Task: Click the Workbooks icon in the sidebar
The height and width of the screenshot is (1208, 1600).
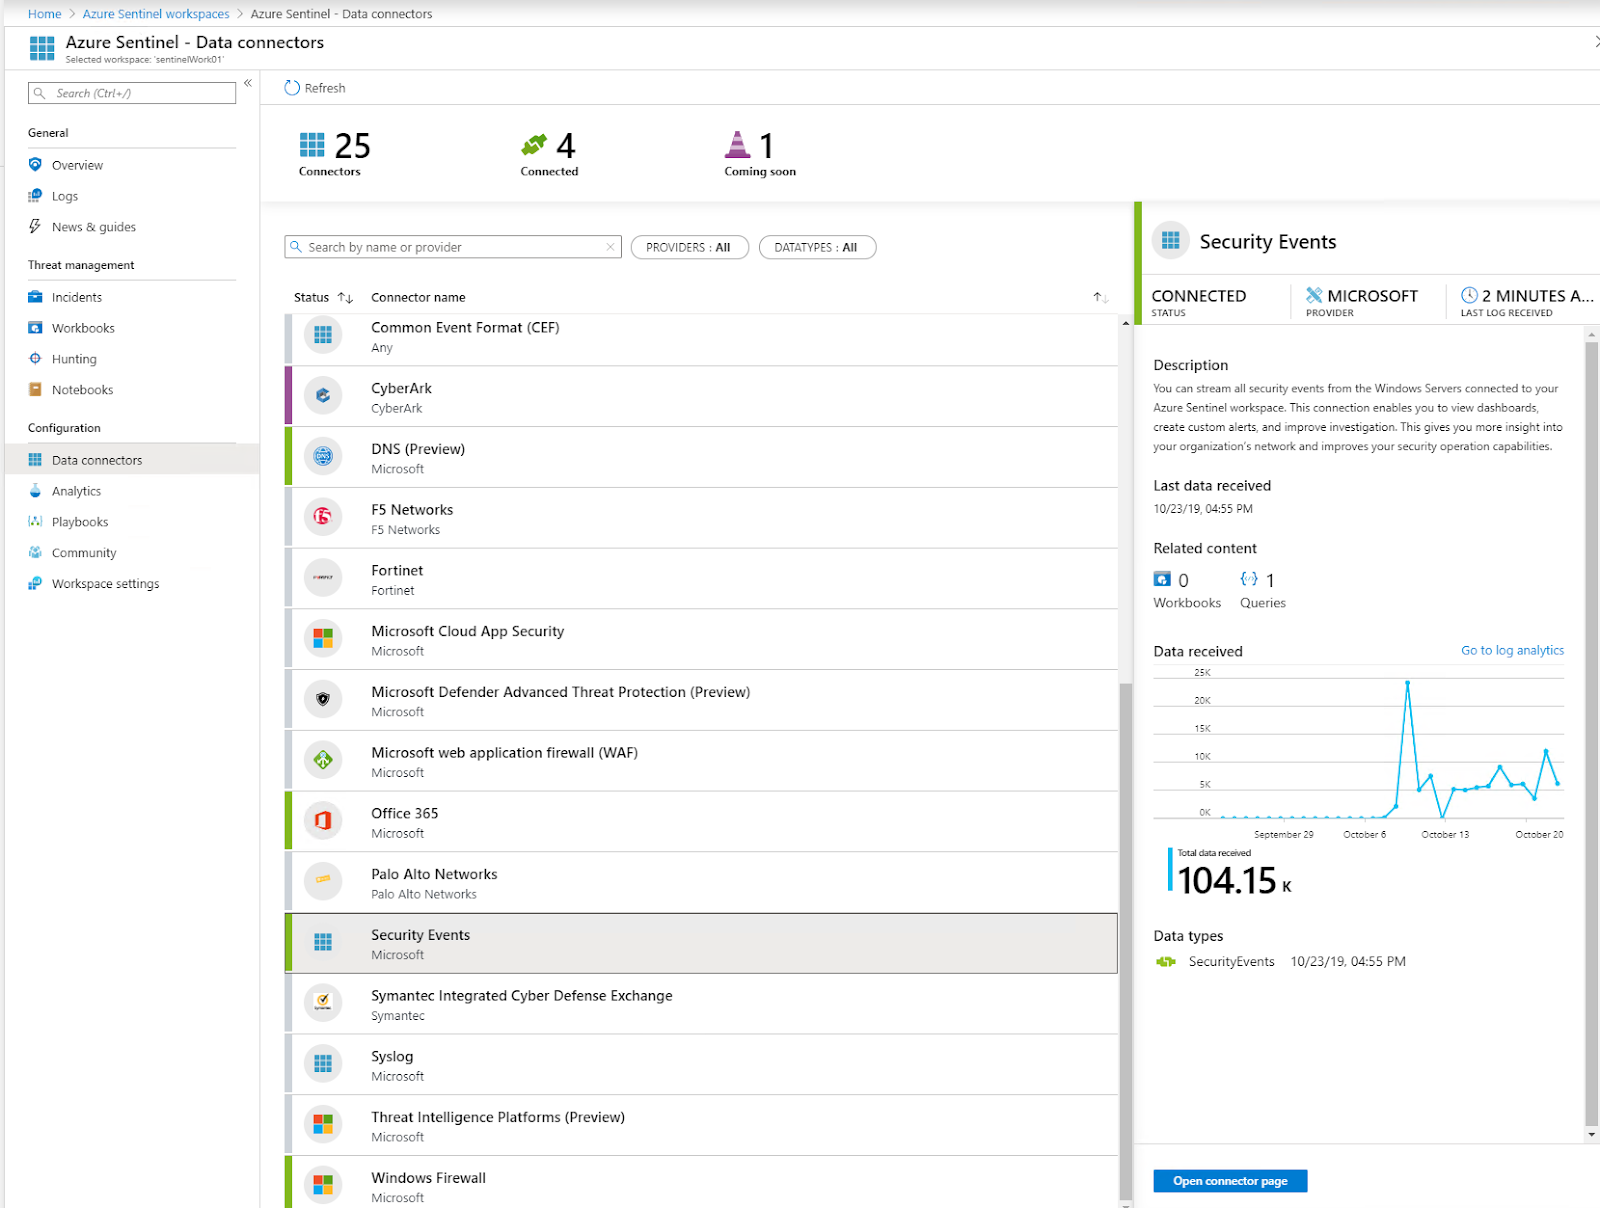Action: click(x=35, y=328)
